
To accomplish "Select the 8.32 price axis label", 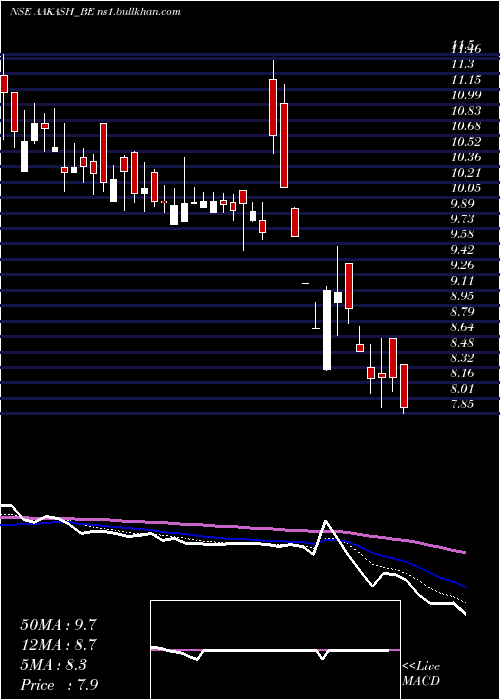I will pos(464,358).
